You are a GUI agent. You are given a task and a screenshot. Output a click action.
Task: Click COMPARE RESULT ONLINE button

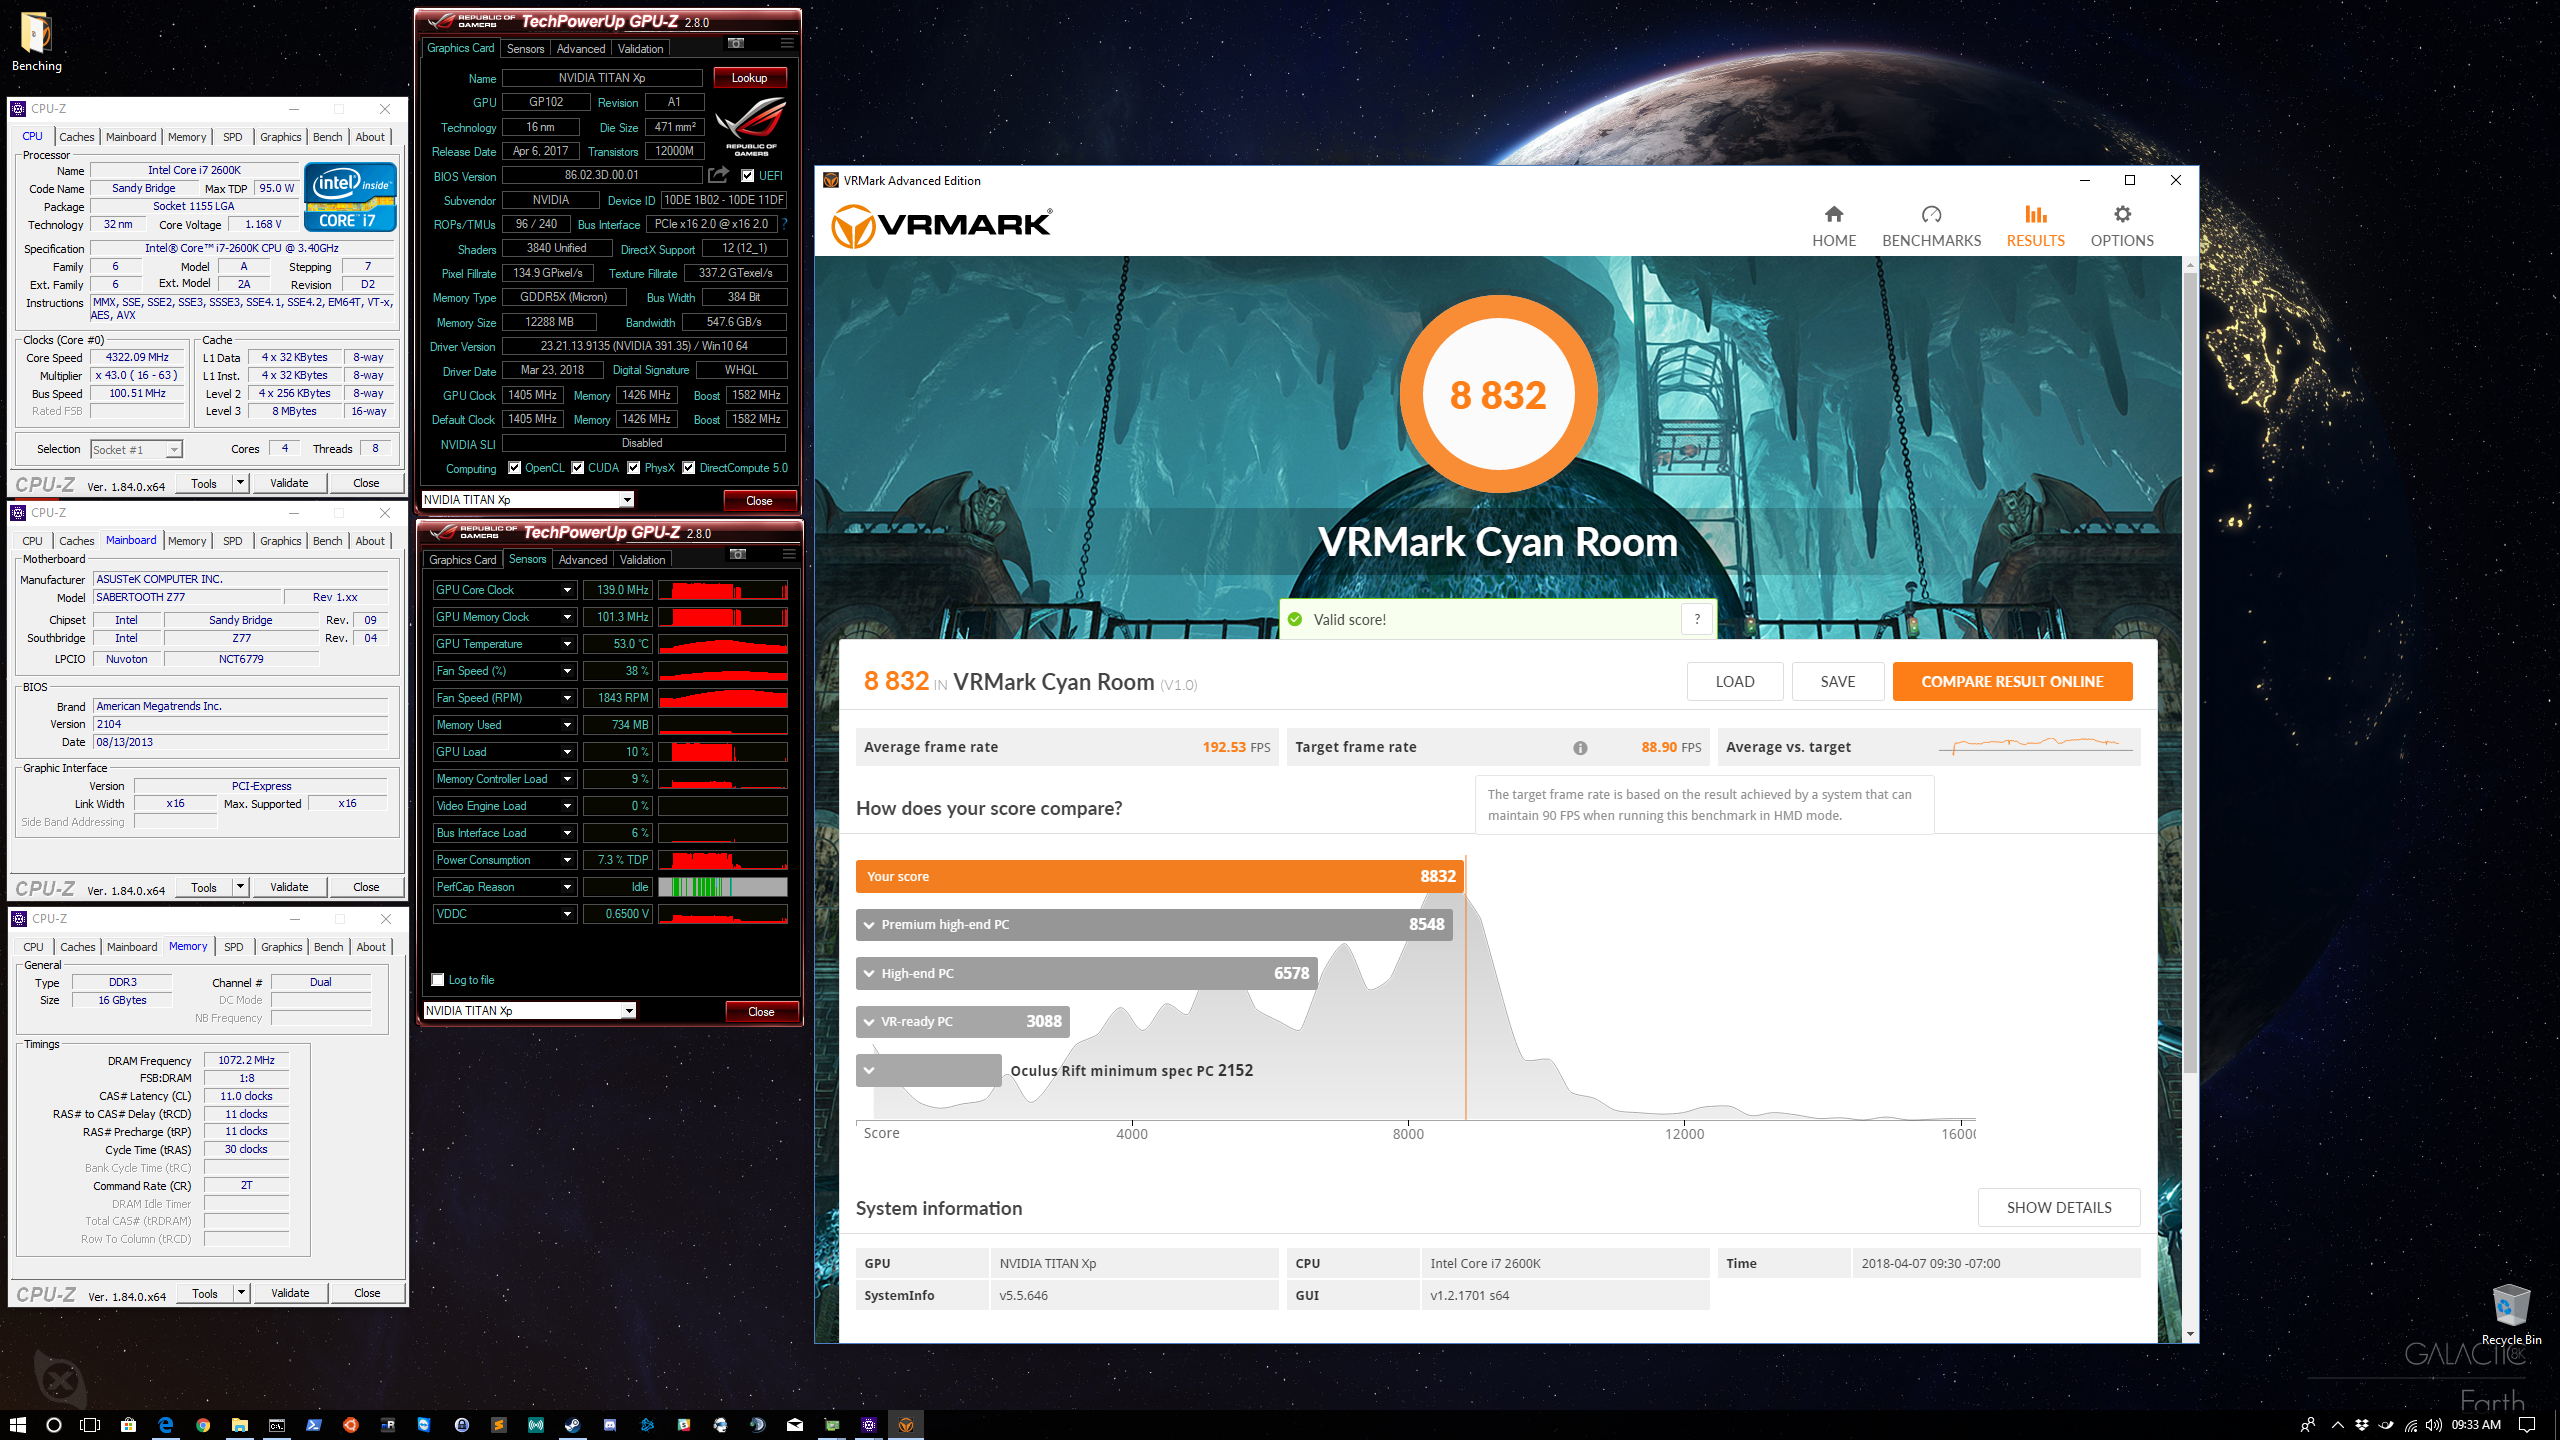tap(2012, 682)
